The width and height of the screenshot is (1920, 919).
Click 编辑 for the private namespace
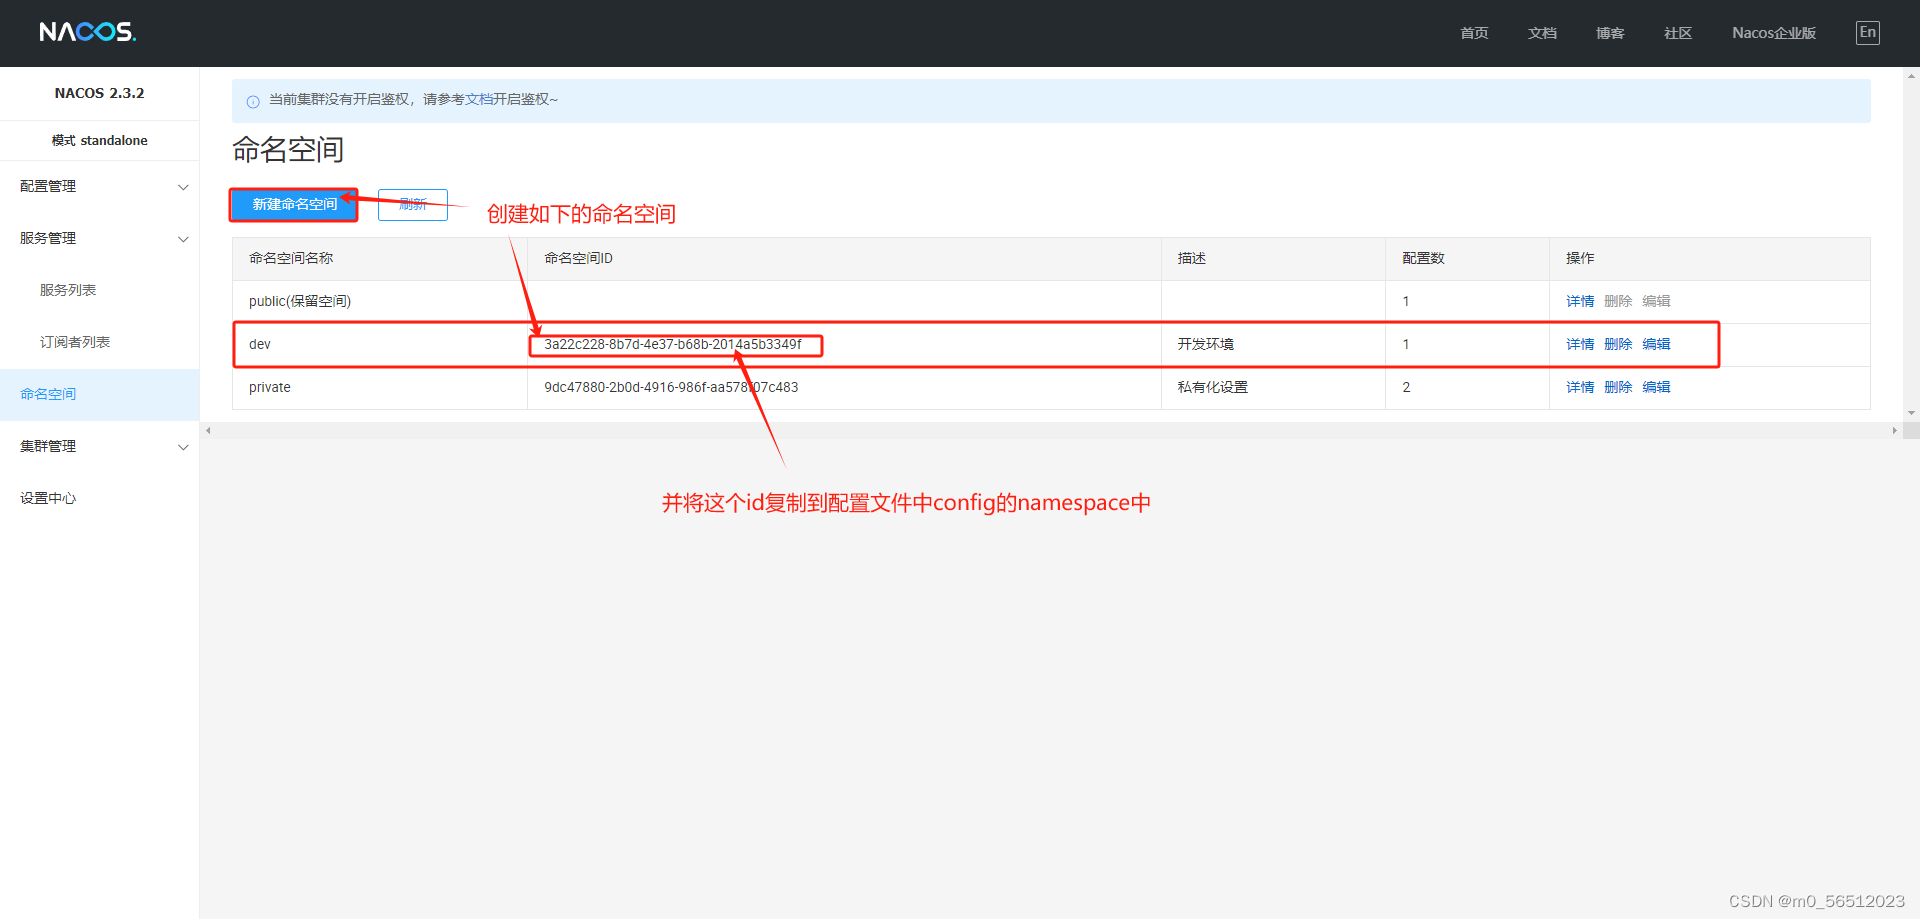point(1656,387)
